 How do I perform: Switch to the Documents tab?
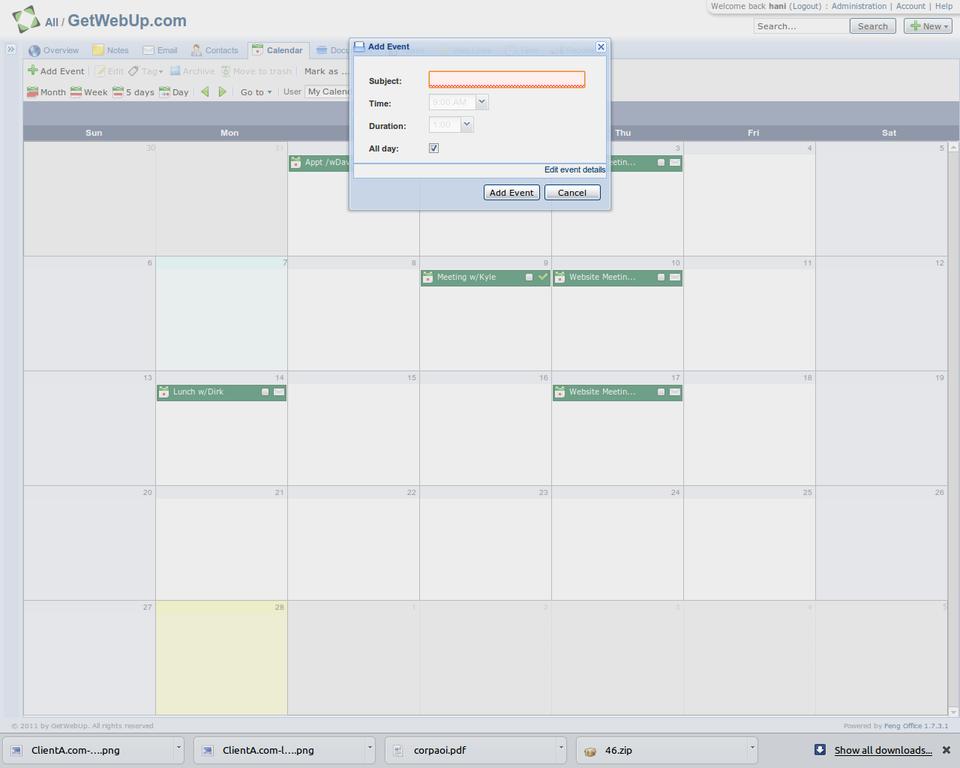(x=331, y=50)
